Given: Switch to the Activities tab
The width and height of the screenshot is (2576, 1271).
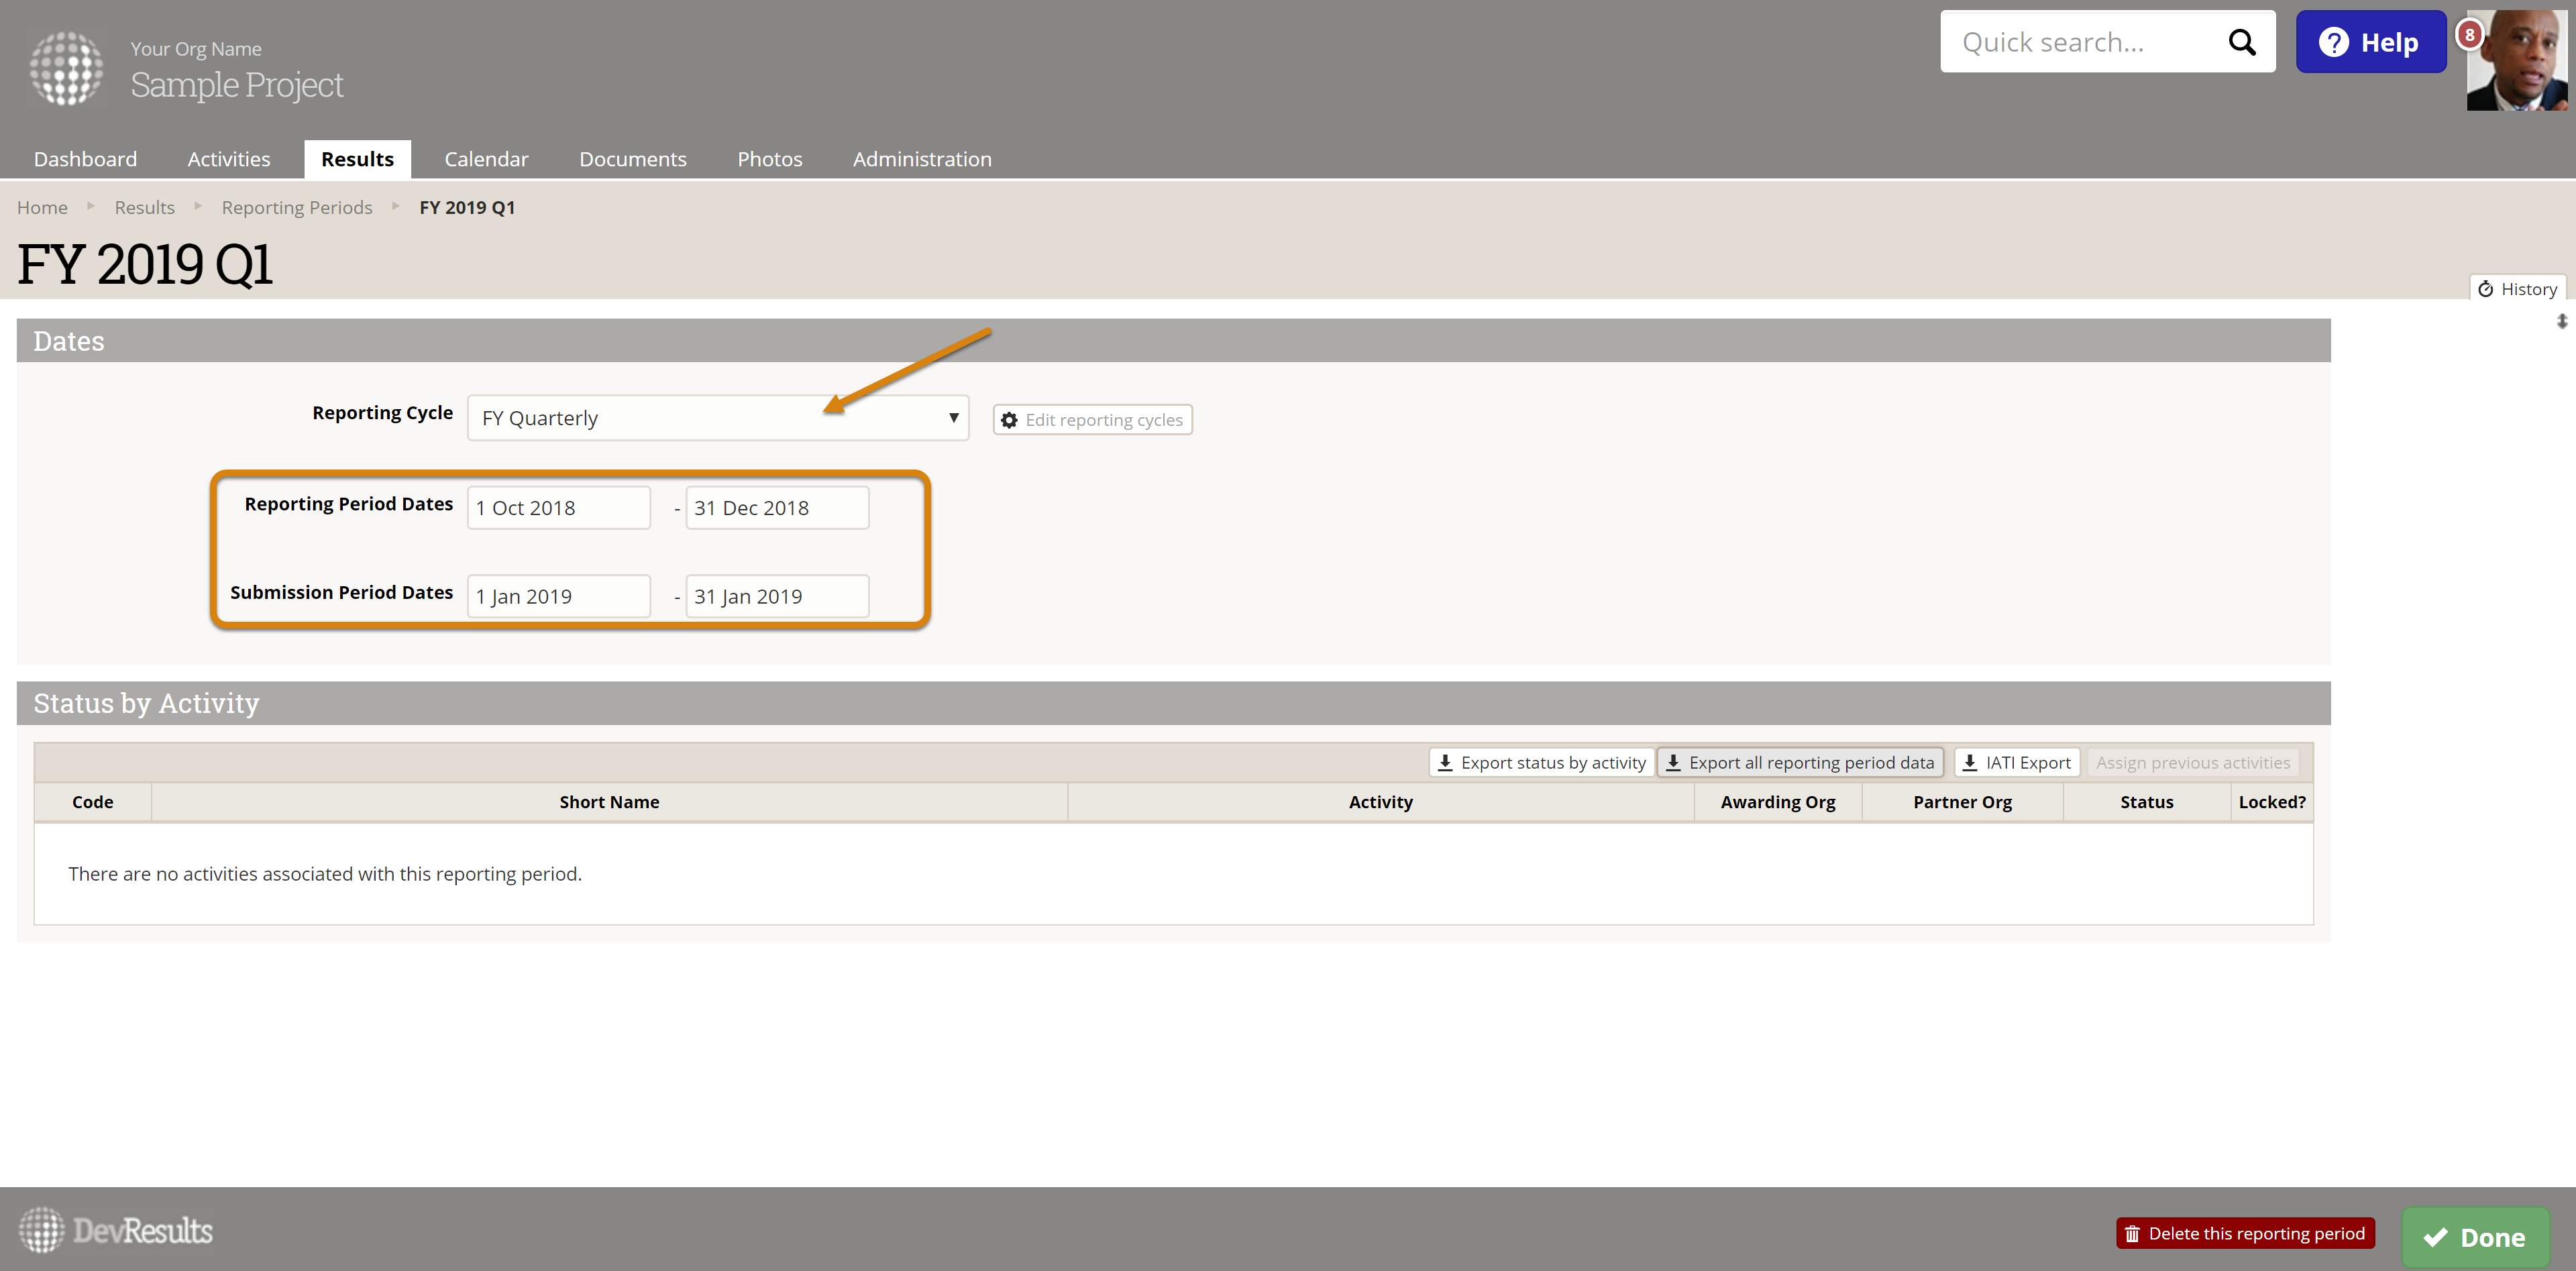Looking at the screenshot, I should pos(228,158).
